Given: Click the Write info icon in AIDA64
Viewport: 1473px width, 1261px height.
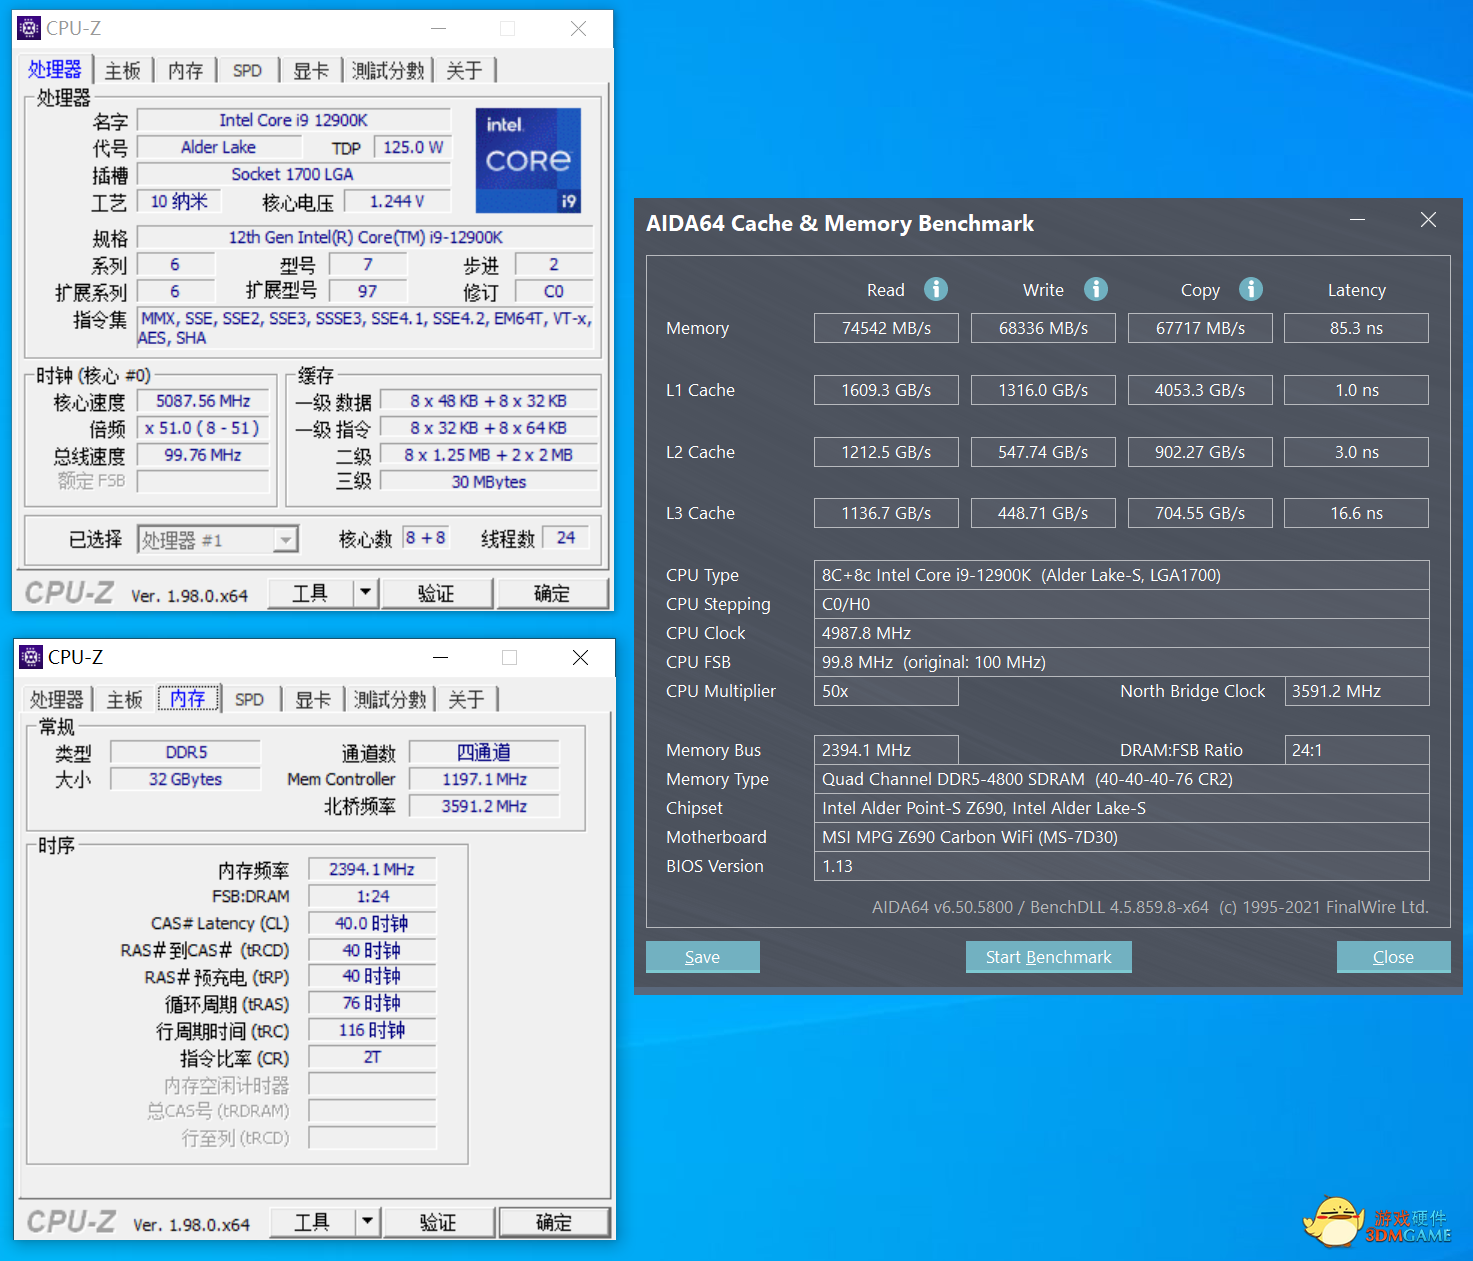Looking at the screenshot, I should tap(1096, 289).
